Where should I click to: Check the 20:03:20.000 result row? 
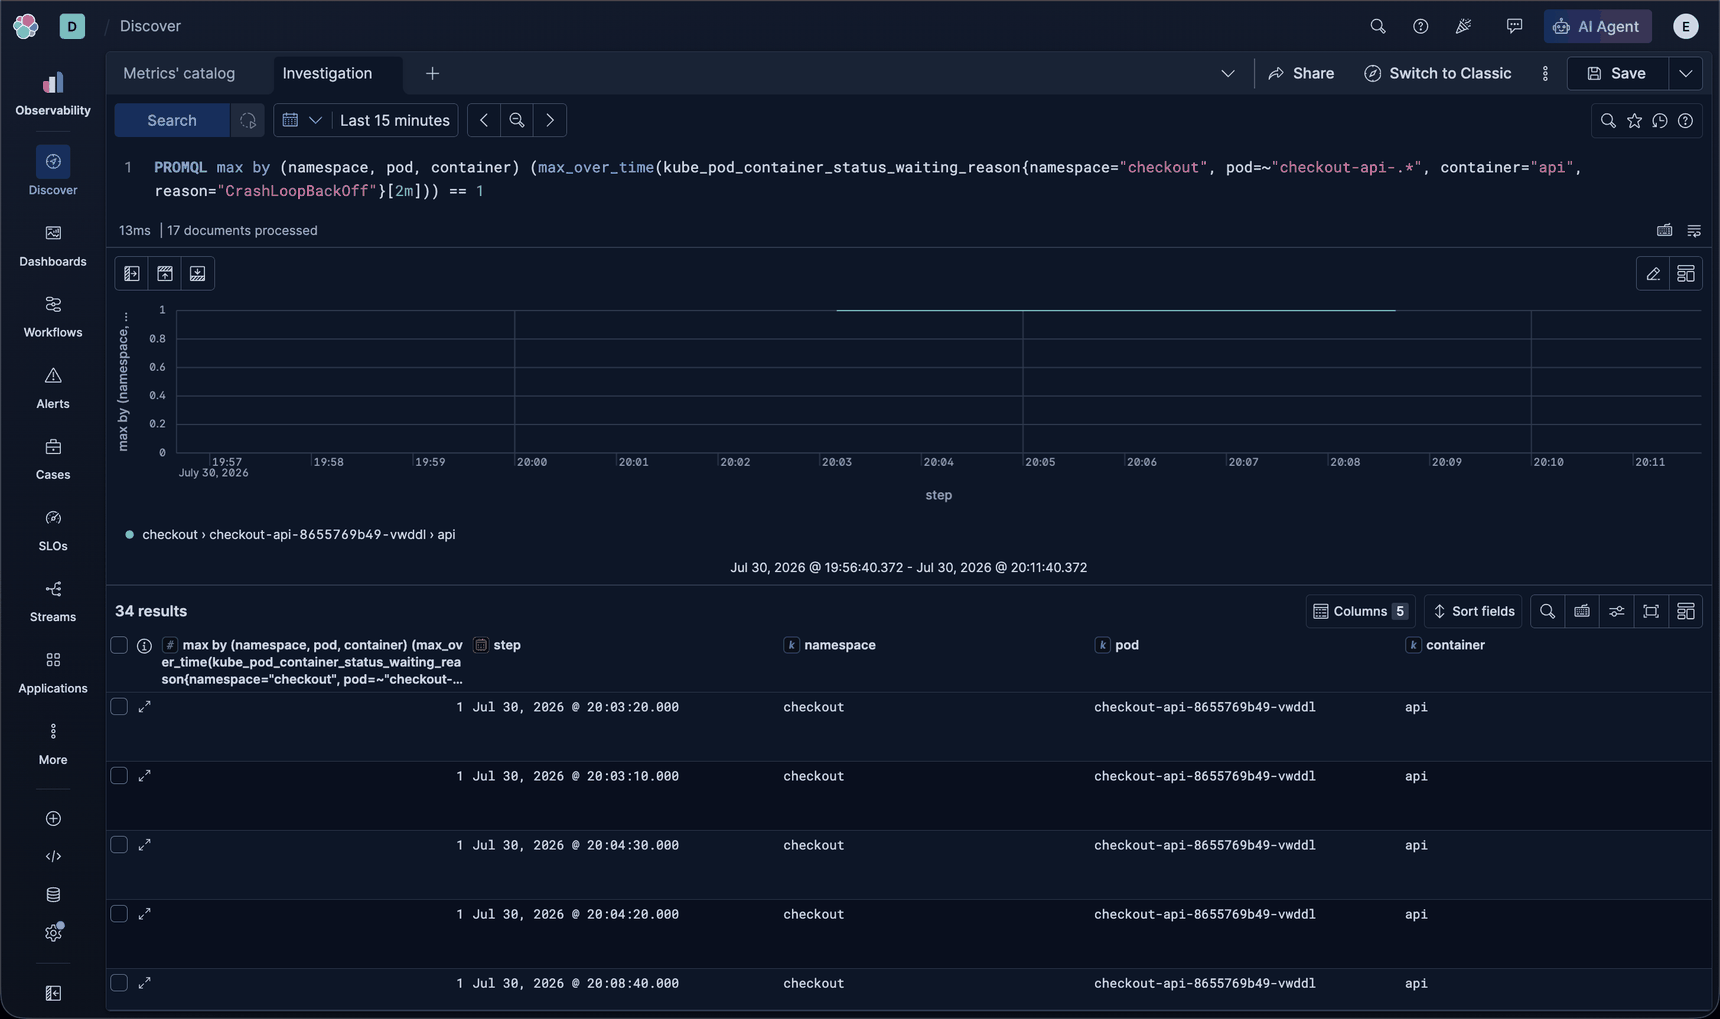coord(119,707)
